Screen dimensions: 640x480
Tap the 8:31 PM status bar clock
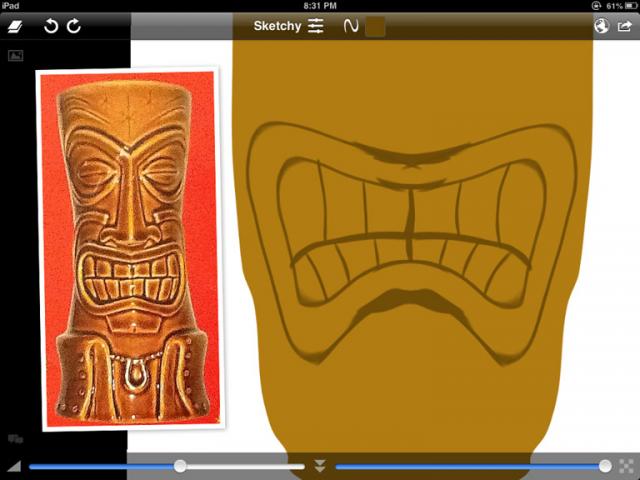point(320,6)
